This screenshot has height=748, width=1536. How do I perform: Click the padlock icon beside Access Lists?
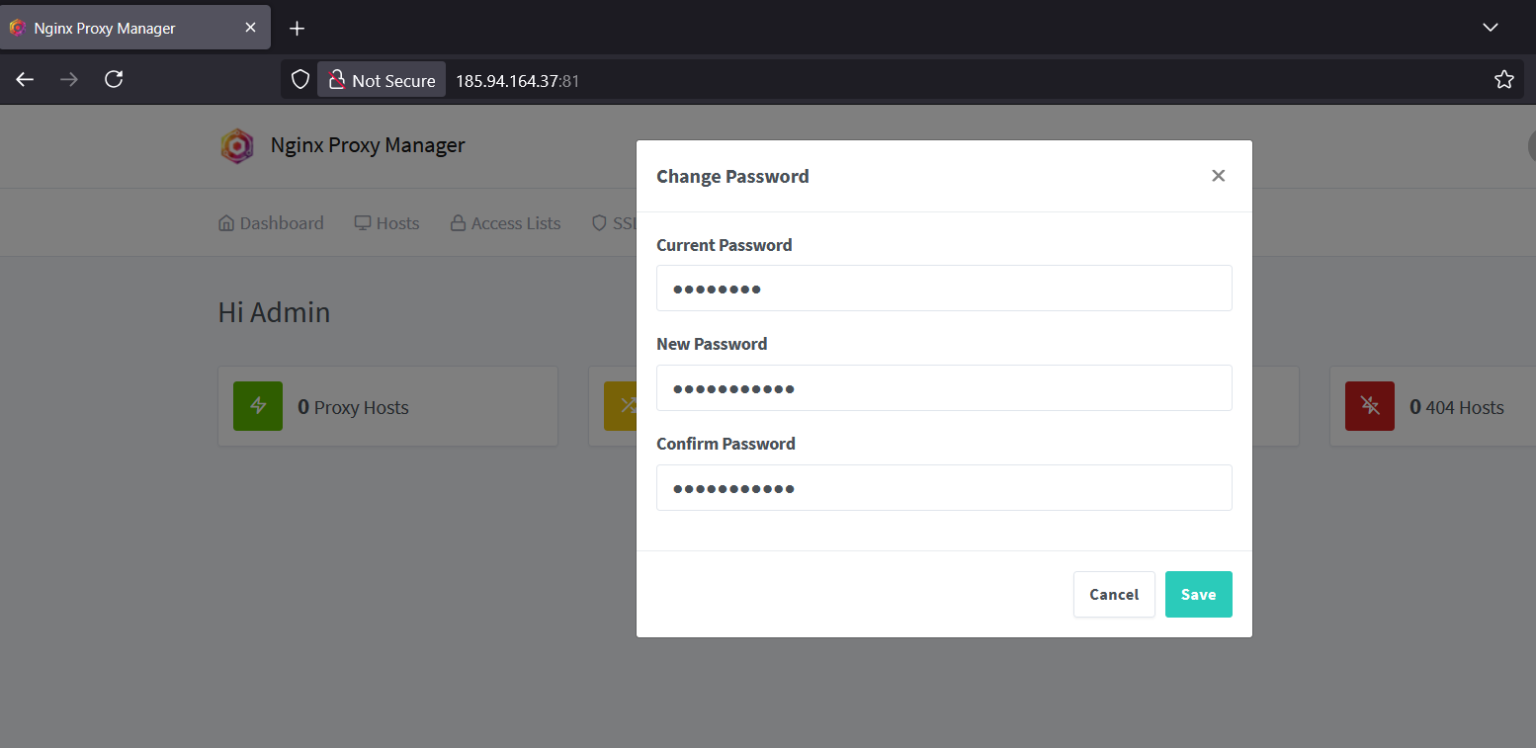click(x=457, y=222)
